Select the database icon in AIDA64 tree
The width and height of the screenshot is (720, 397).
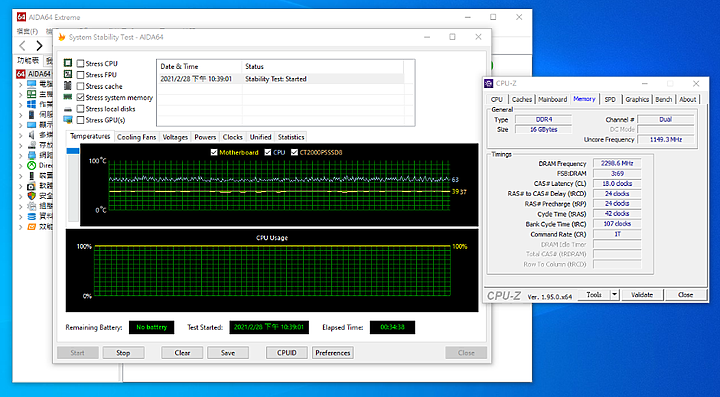(31, 216)
